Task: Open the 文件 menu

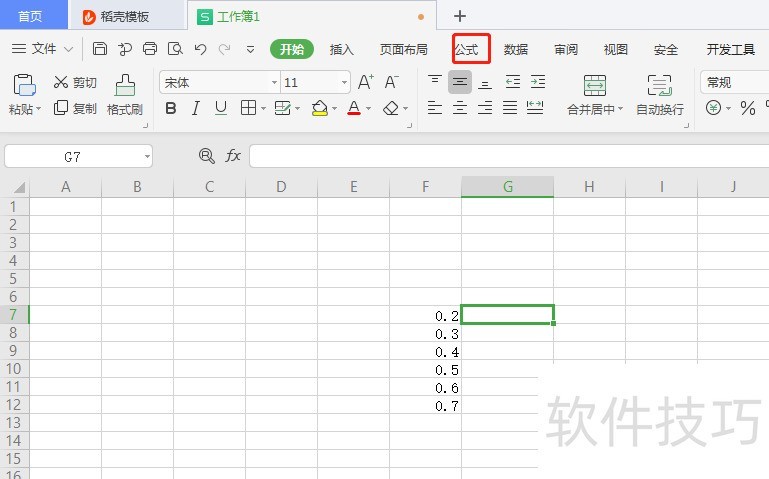Action: 42,49
